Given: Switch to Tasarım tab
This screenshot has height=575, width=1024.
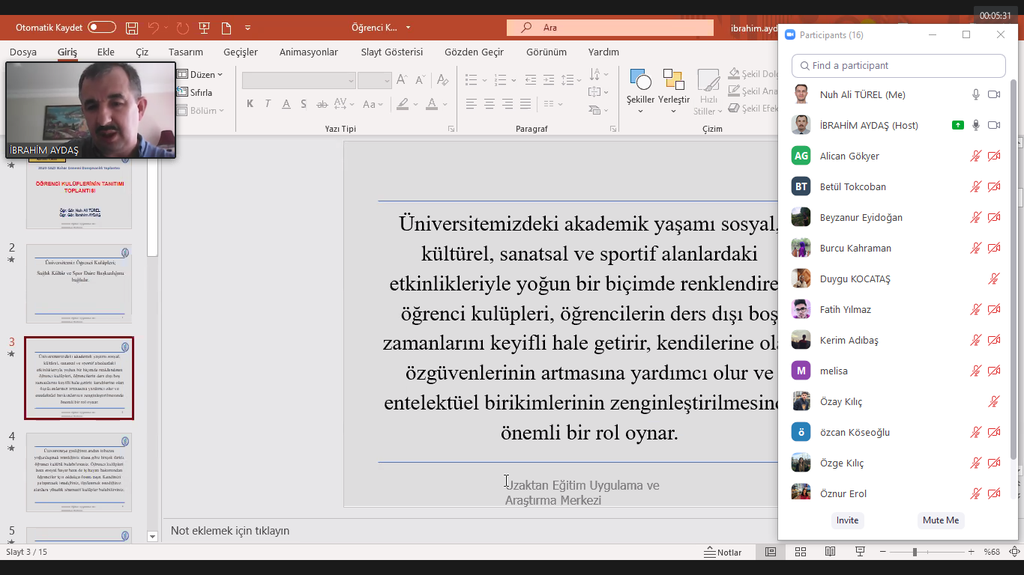Looking at the screenshot, I should point(185,52).
